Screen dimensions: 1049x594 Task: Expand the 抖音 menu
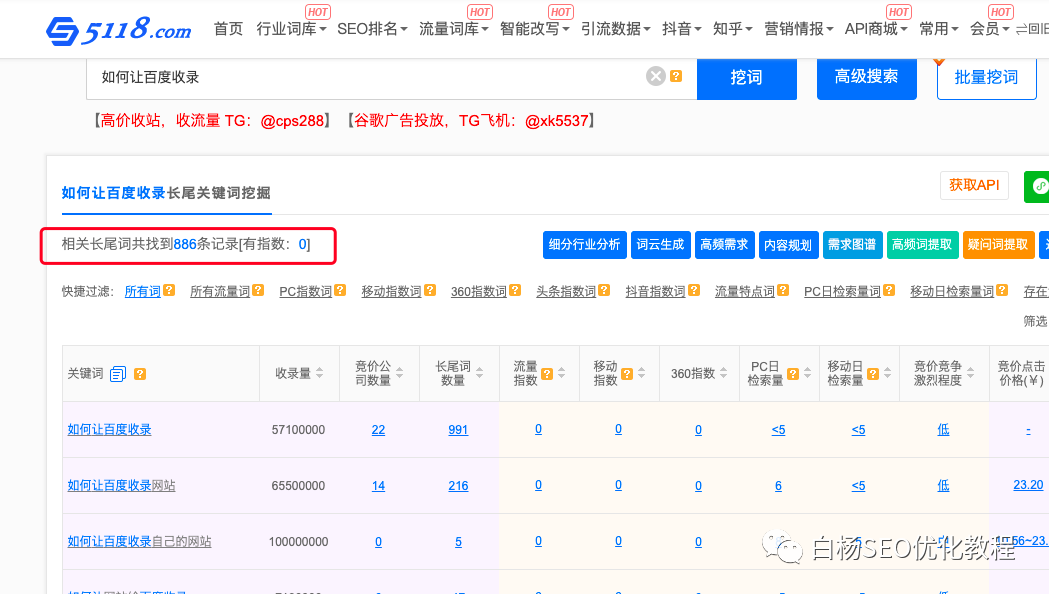[682, 29]
